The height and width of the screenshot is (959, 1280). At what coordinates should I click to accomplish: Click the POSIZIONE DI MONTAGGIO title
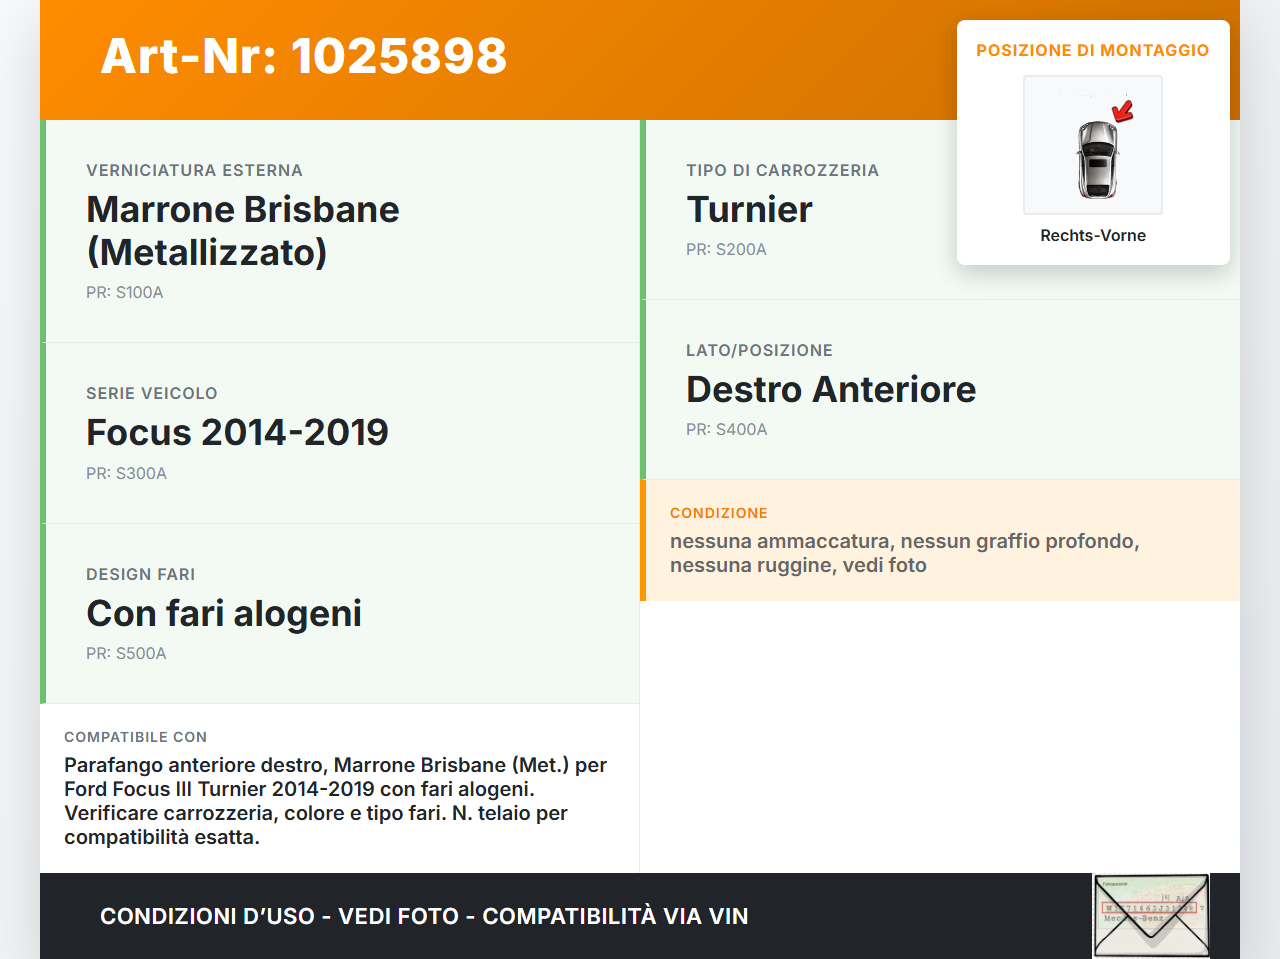[1092, 50]
